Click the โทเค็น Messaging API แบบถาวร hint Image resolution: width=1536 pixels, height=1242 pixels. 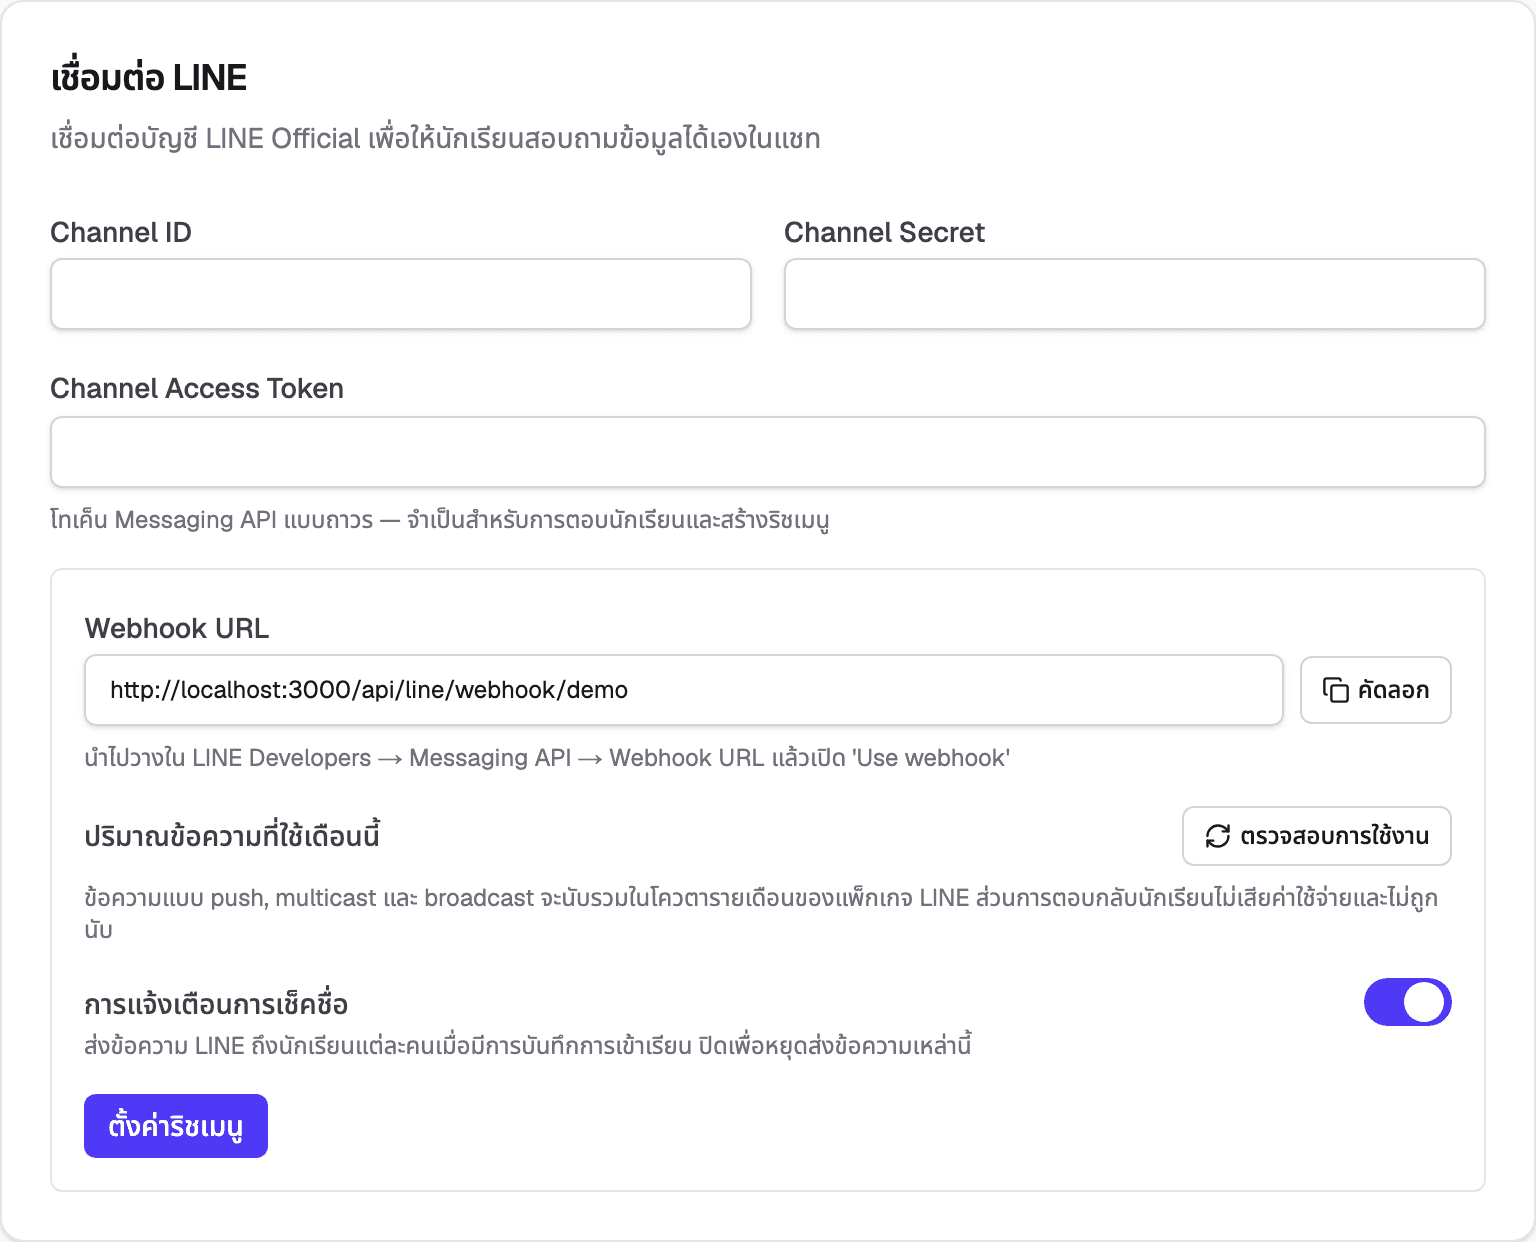tap(440, 520)
